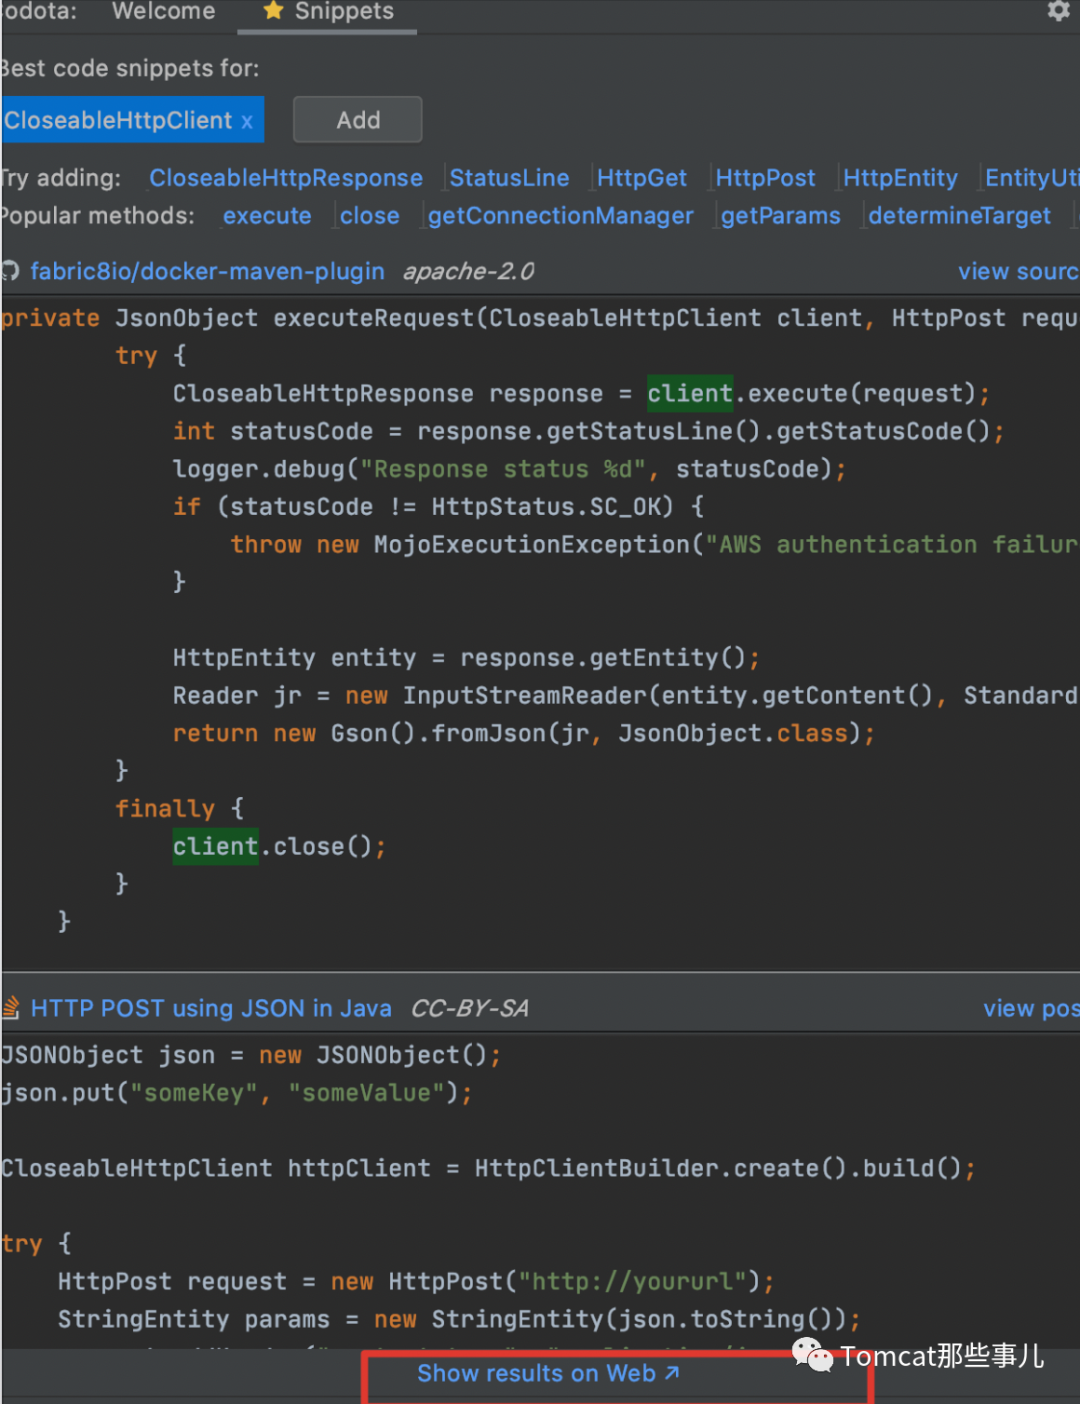Add HttpEntity suggestion
Viewport: 1080px width, 1404px height.
tap(900, 178)
